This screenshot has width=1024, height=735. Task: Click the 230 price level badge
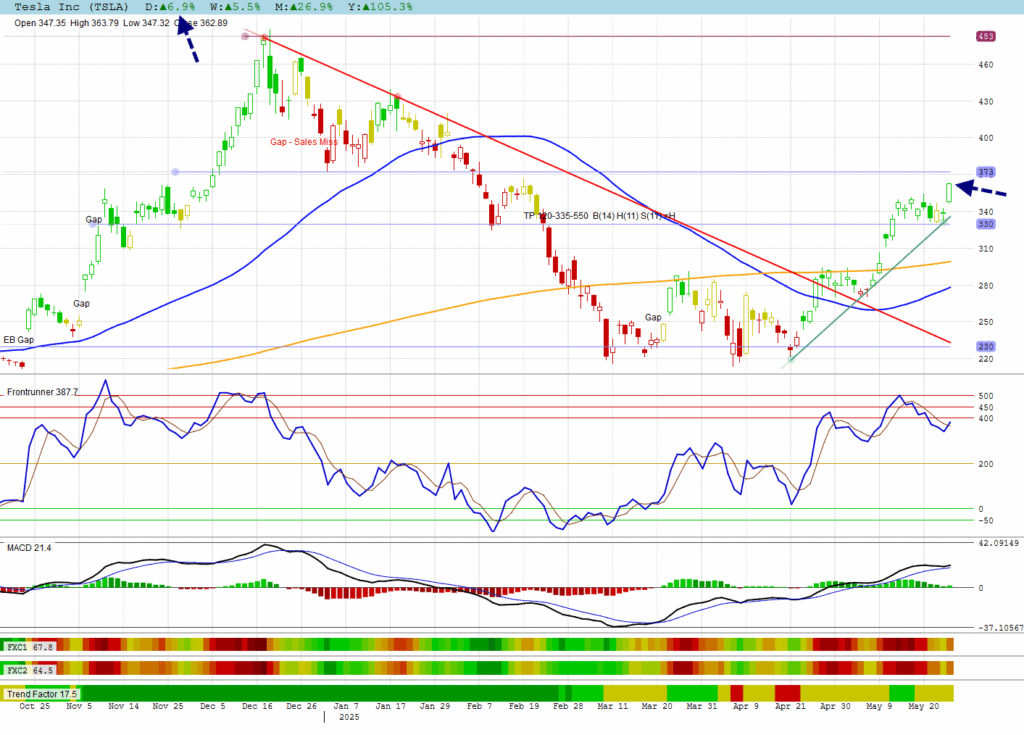[985, 346]
